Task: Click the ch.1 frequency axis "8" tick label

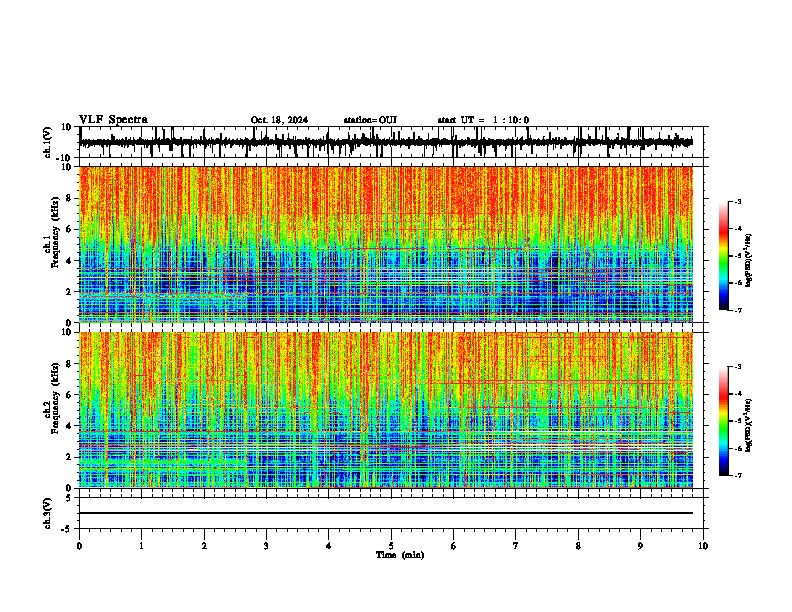Action: (x=69, y=198)
